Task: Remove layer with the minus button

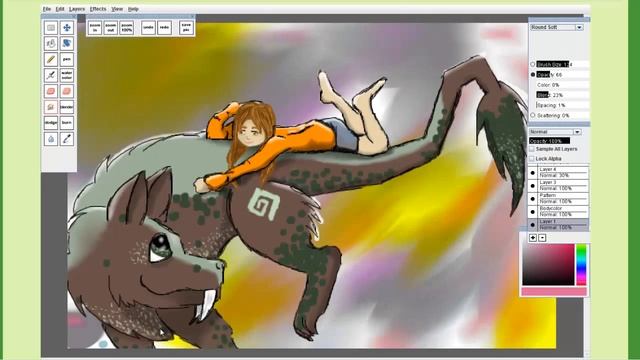Action: pyautogui.click(x=542, y=238)
